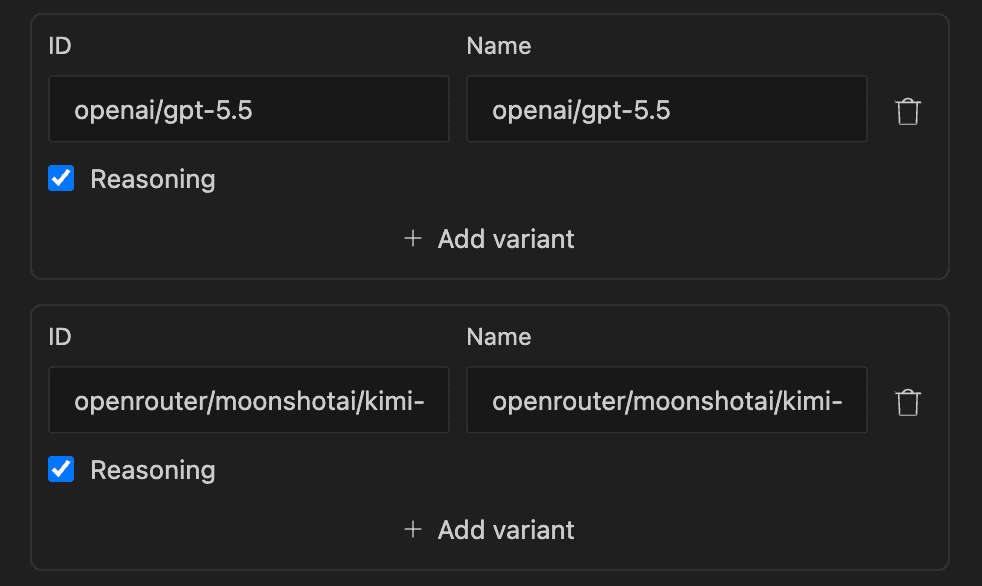Remove the openrouter/moonshotai/kimi model via trash icon

pos(907,403)
